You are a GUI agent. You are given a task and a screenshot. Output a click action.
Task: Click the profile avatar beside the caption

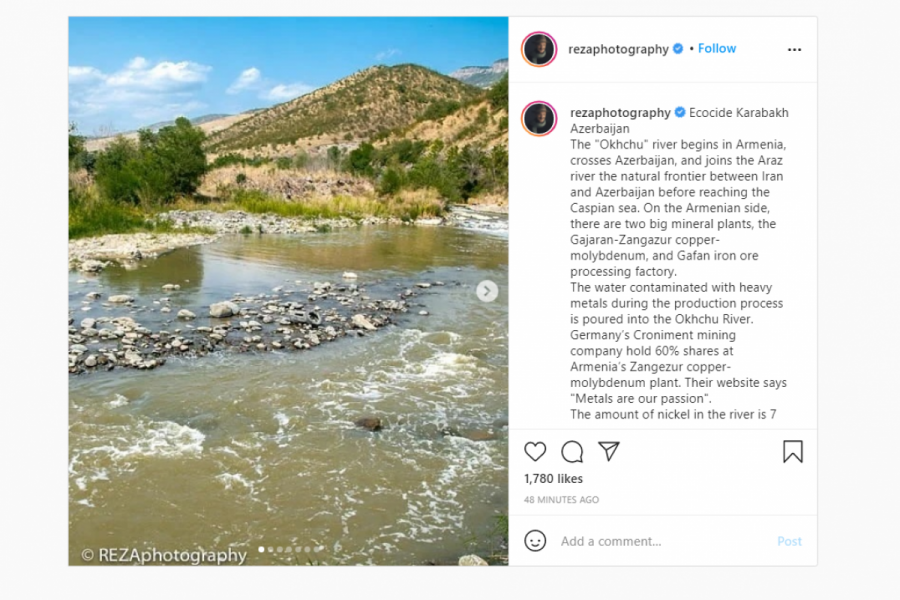tap(539, 119)
